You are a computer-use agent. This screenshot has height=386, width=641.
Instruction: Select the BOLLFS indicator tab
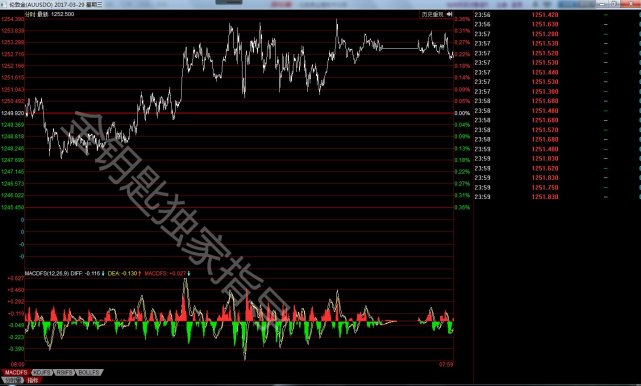pos(89,373)
